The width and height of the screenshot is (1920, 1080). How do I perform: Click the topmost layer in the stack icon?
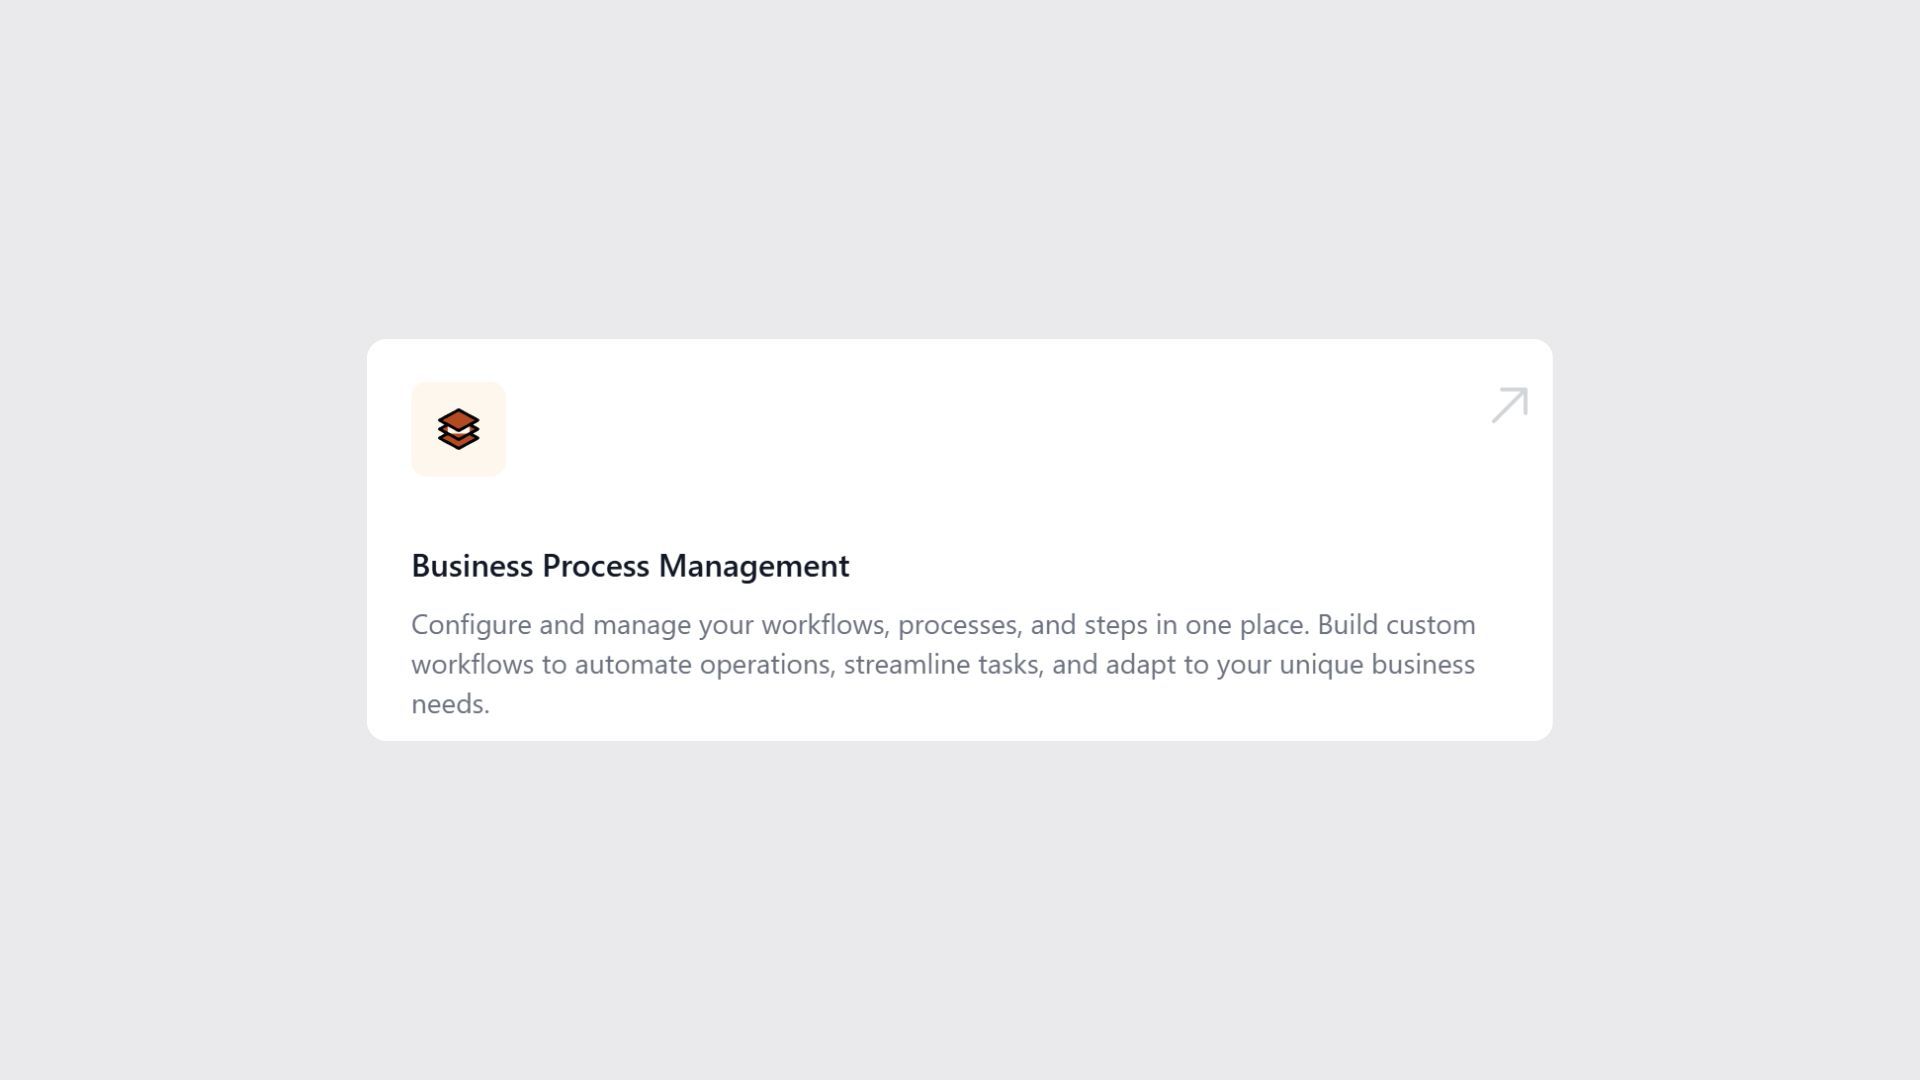pyautogui.click(x=458, y=418)
